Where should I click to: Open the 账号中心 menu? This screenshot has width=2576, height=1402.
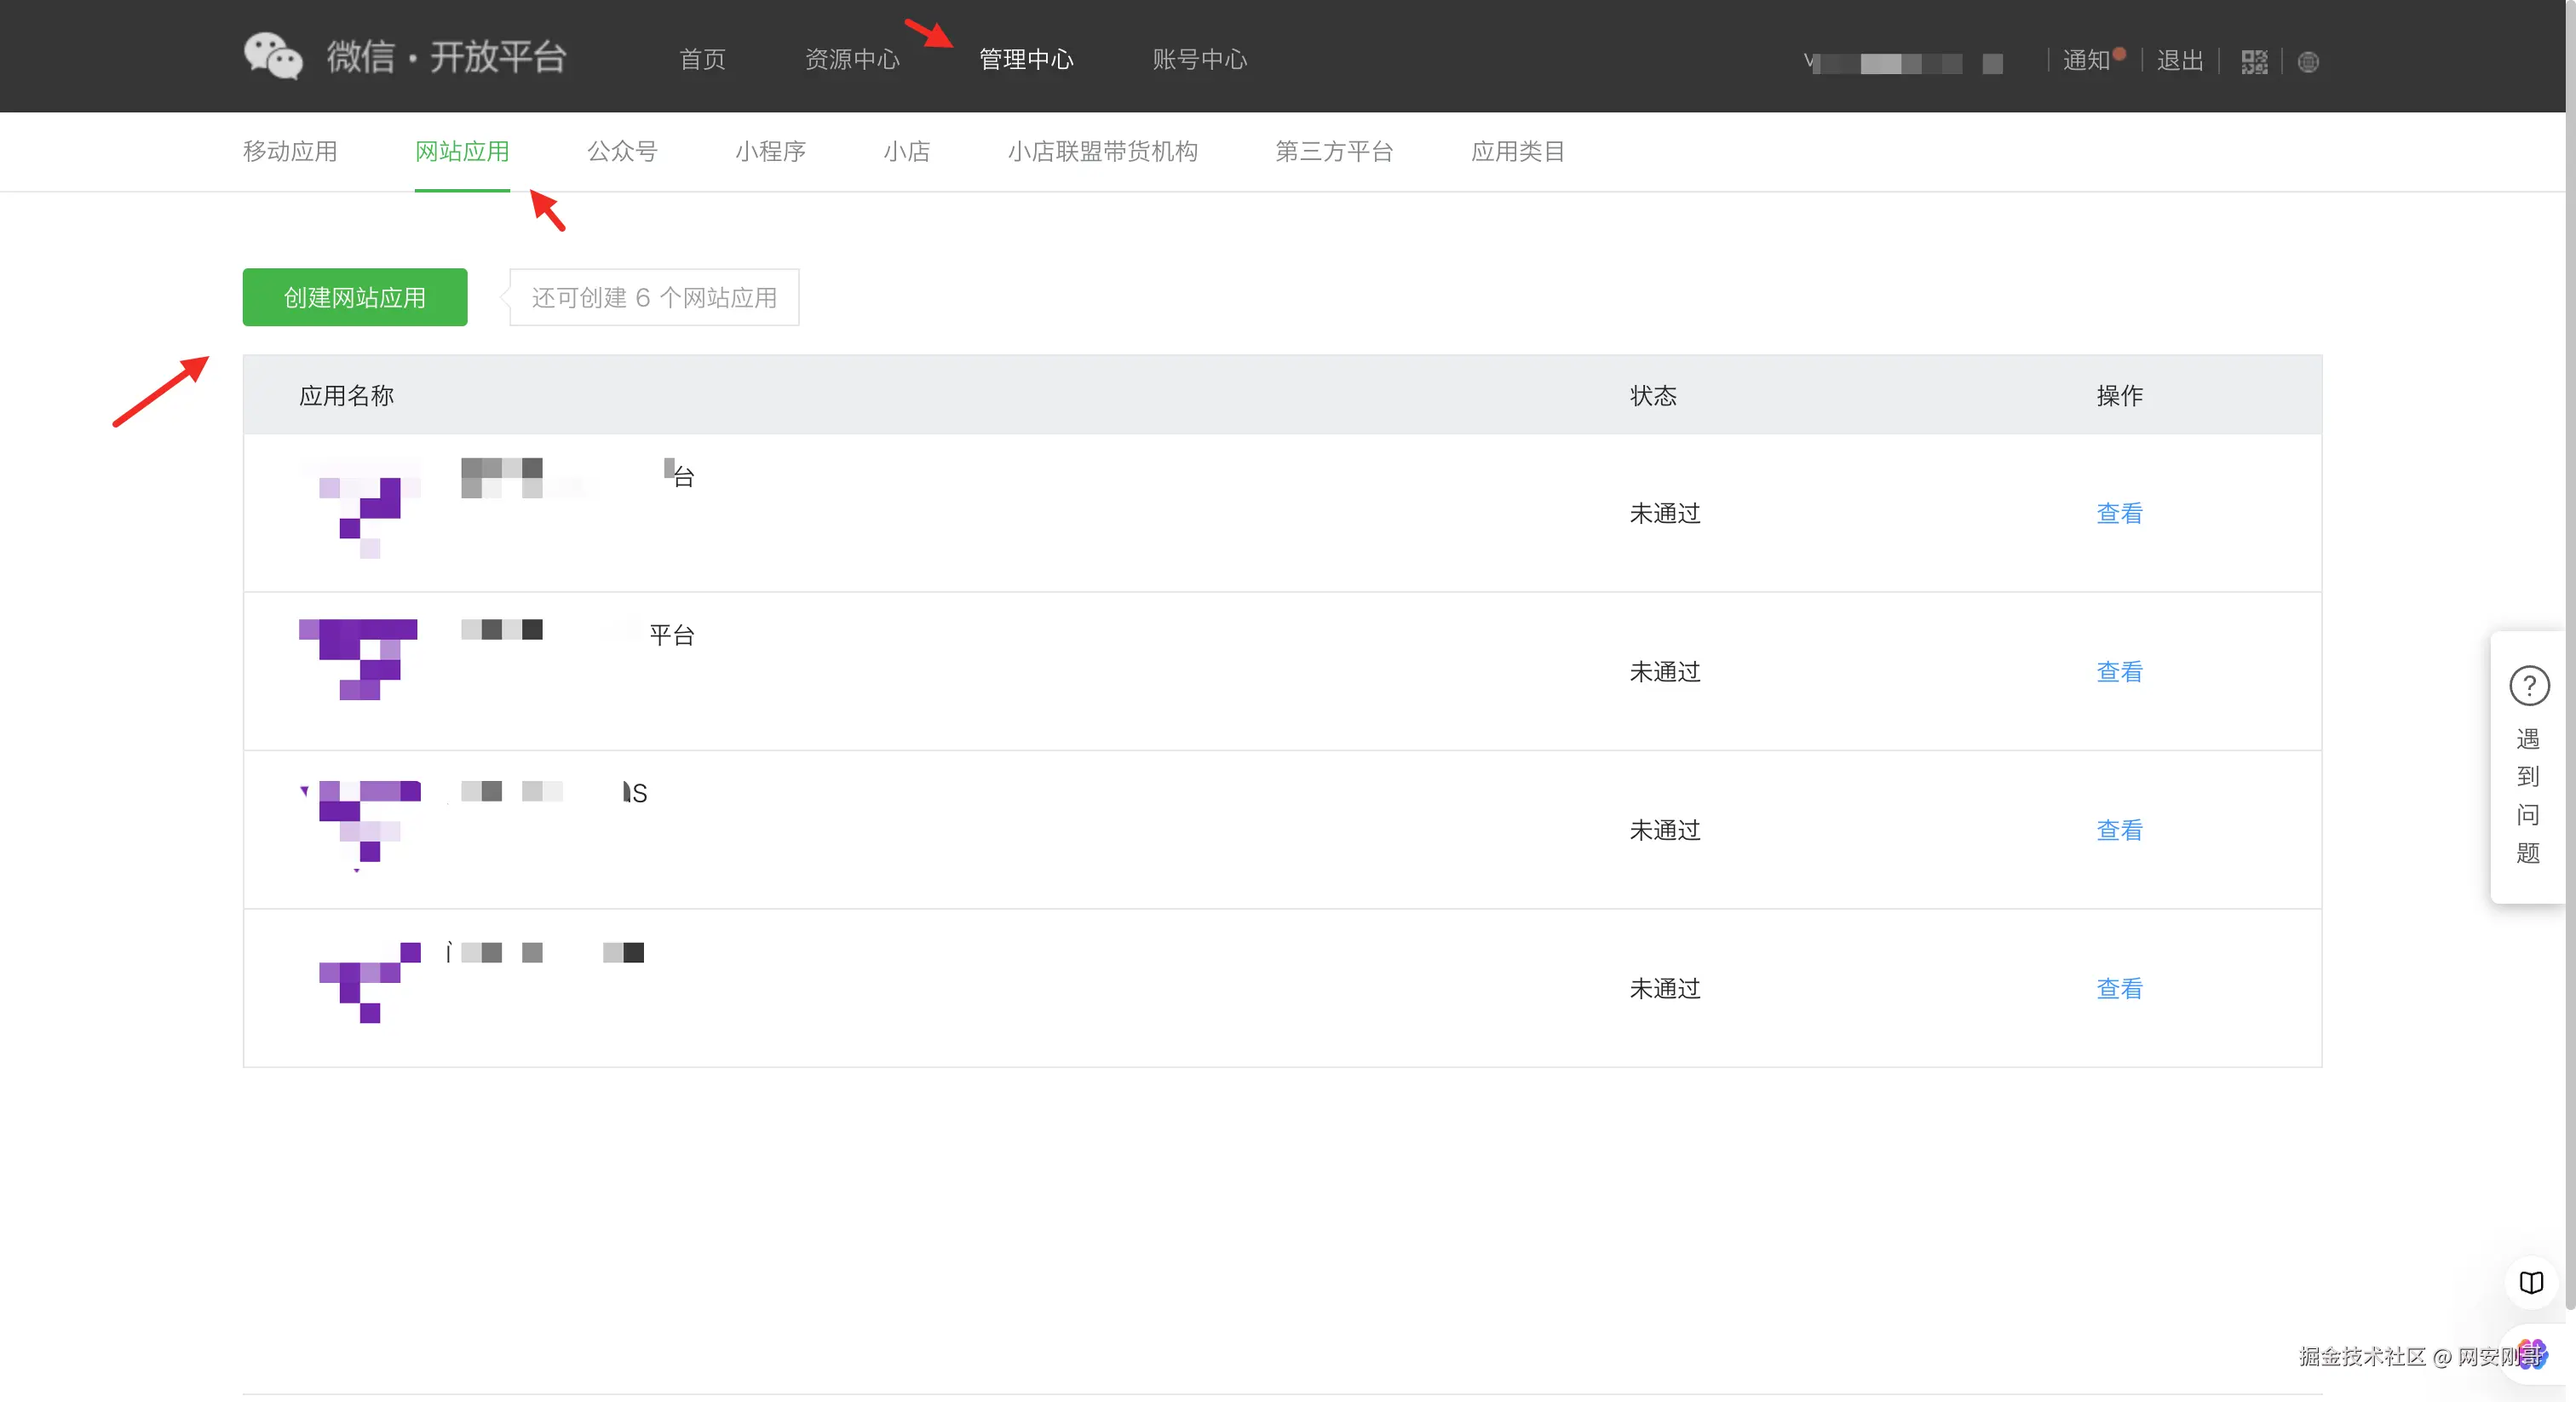point(1199,59)
